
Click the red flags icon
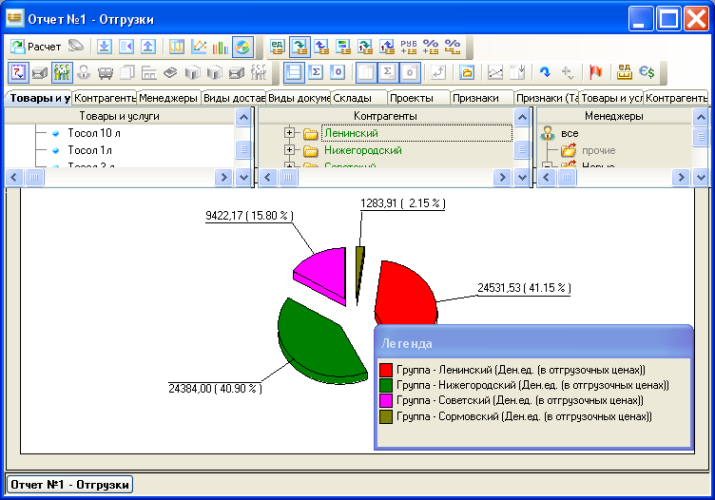(596, 72)
